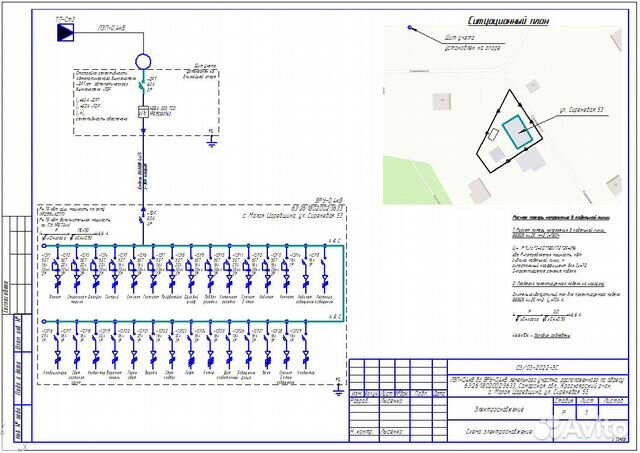Click the ВРУ input circuit breaker symbol
640x453 pixels.
tap(144, 216)
